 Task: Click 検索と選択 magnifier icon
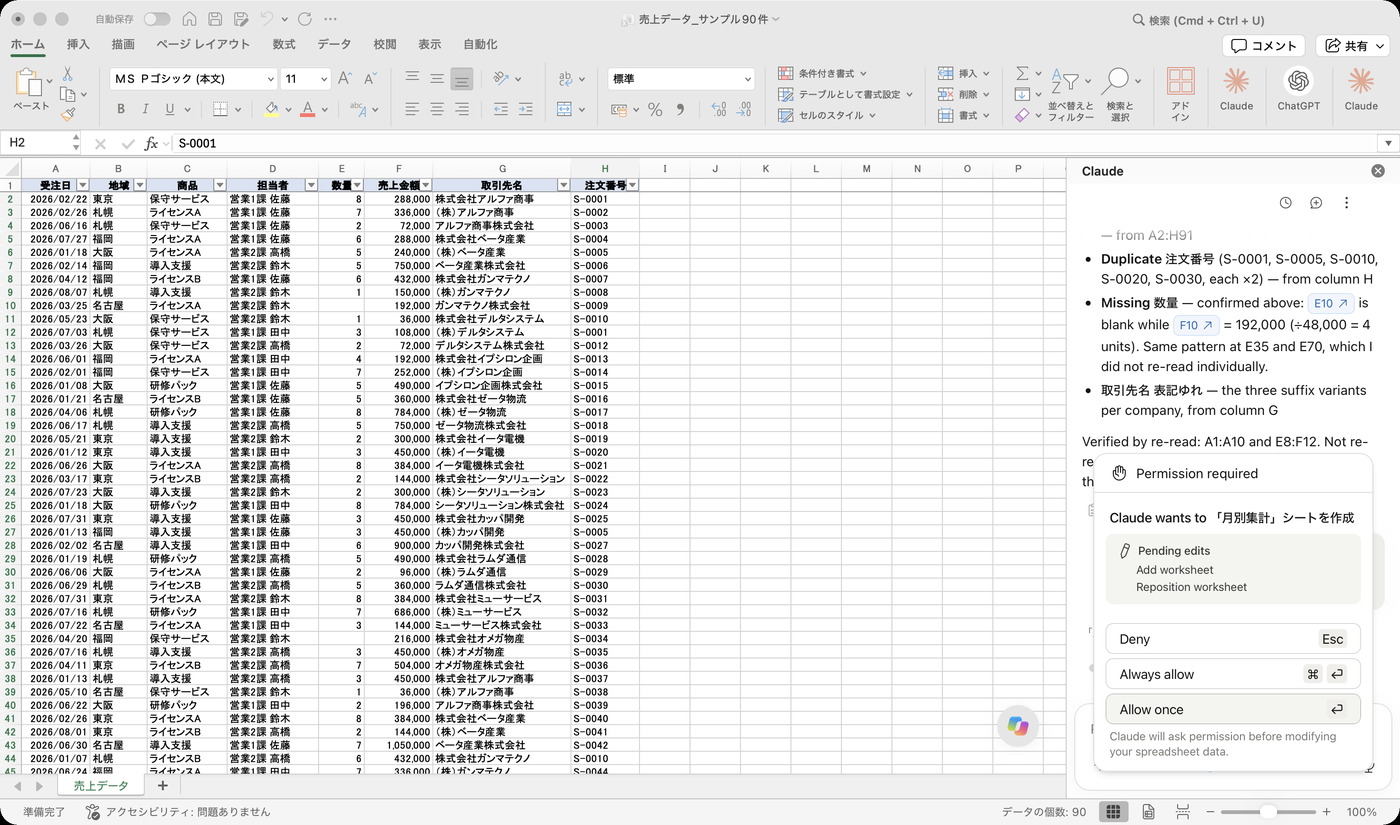tap(1119, 96)
